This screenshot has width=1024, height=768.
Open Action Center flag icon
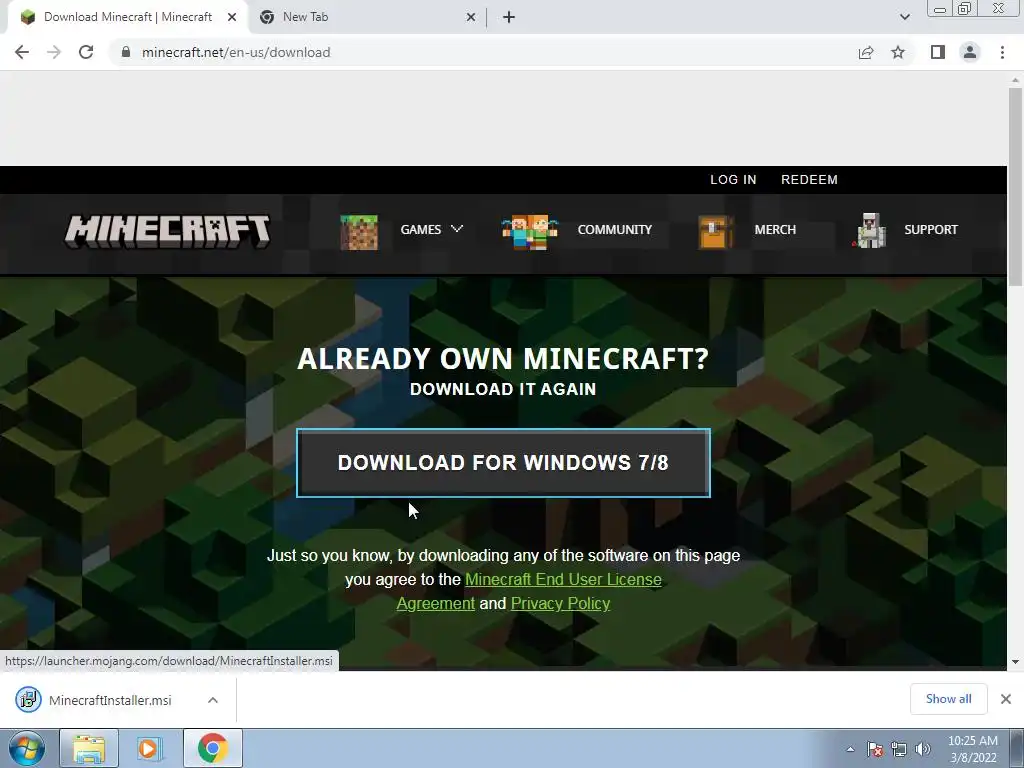point(875,749)
